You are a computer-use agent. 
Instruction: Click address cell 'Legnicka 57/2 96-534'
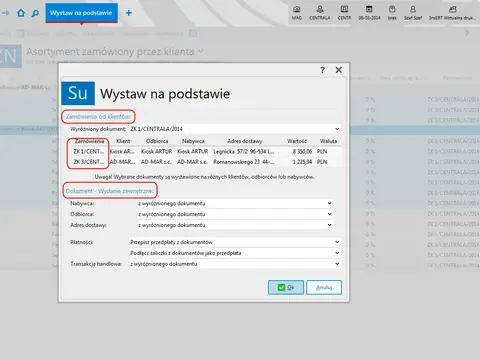[x=244, y=151]
